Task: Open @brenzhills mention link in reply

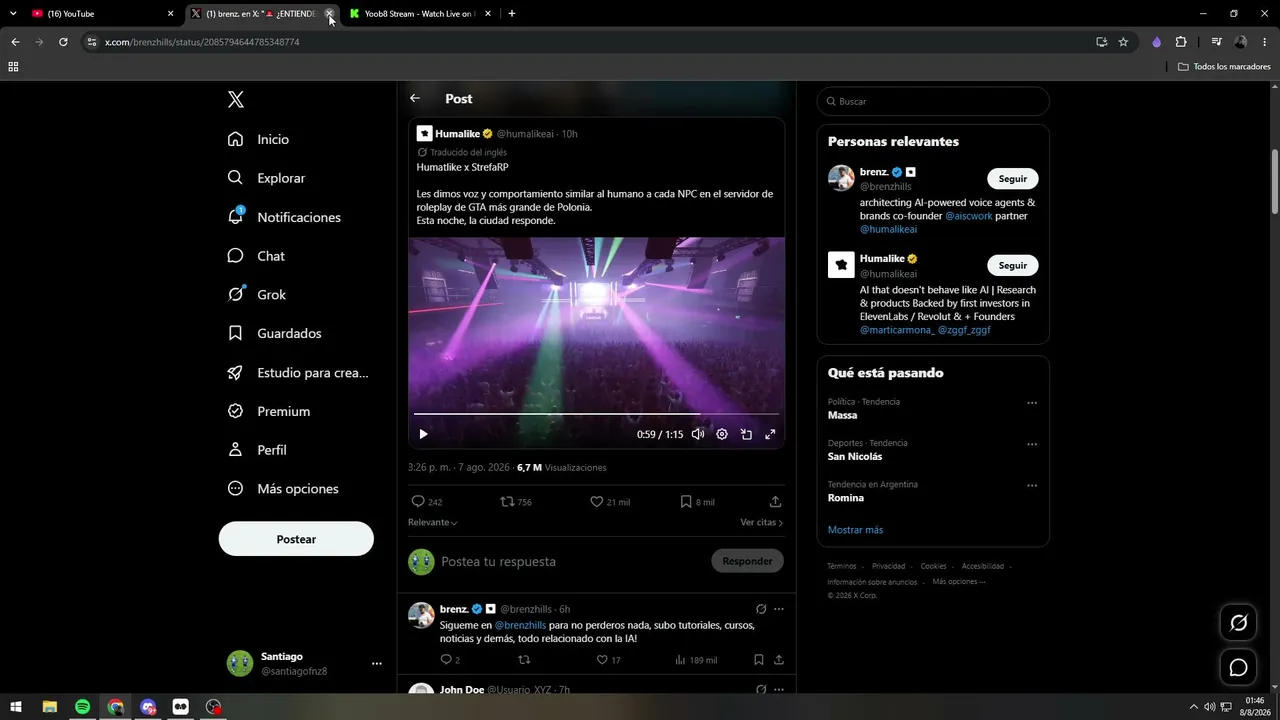Action: pos(520,625)
